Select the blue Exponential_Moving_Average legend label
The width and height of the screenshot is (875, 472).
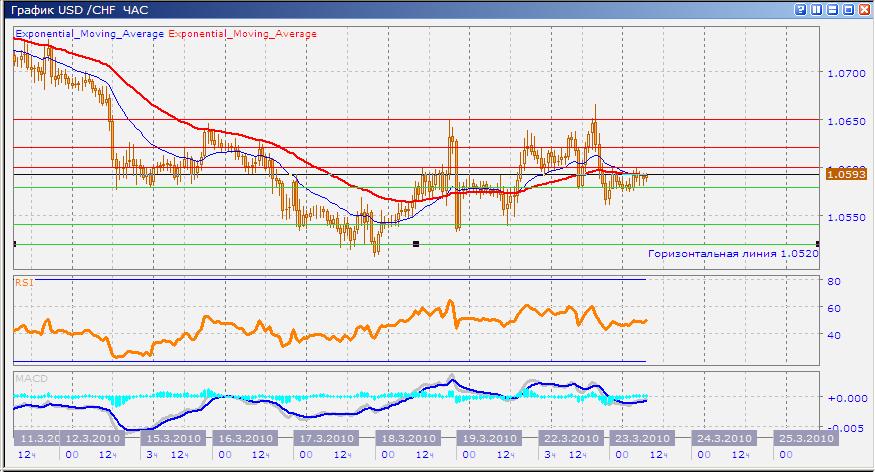pos(88,34)
